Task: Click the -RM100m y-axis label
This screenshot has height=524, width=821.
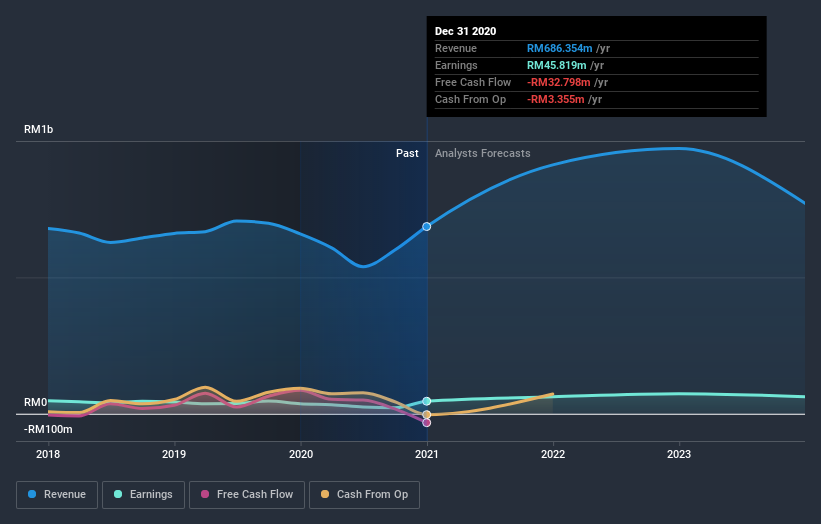Action: (48, 430)
